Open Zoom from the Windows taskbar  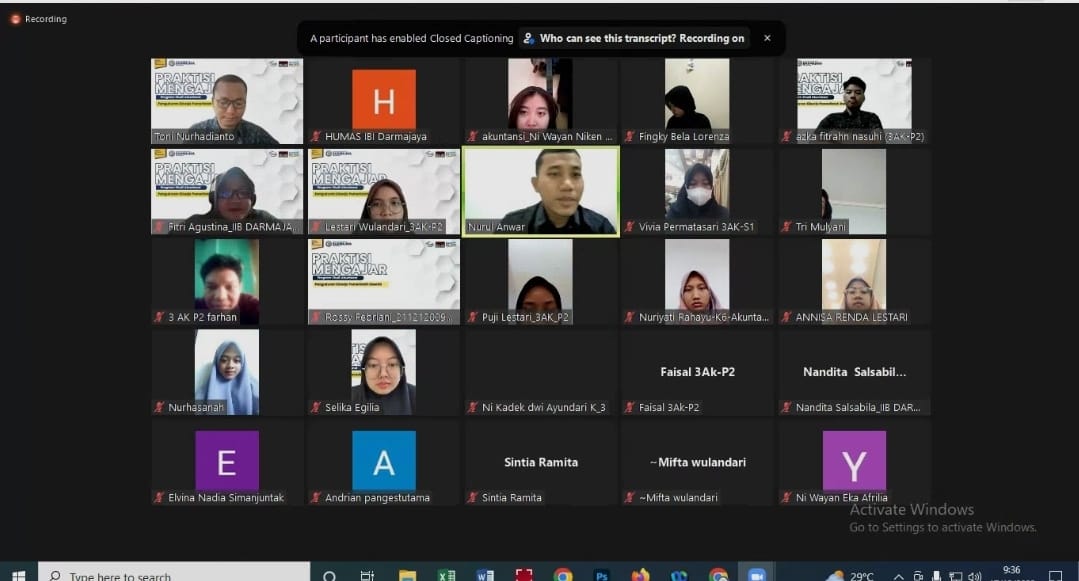(756, 575)
